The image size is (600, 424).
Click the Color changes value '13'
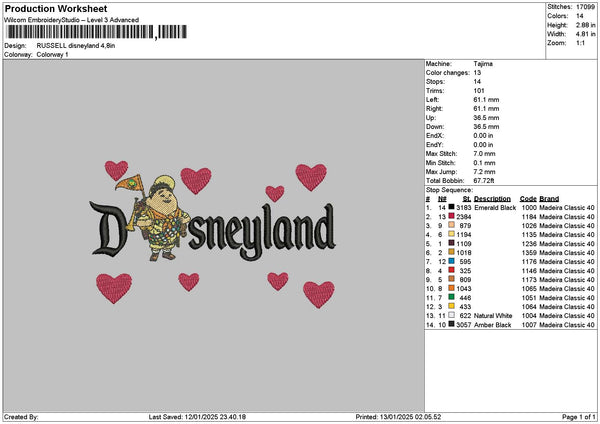477,73
